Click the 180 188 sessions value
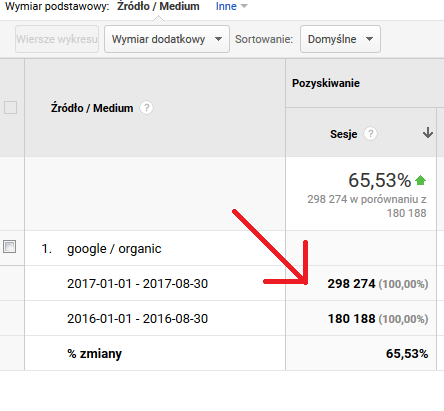The width and height of the screenshot is (444, 411). (352, 319)
